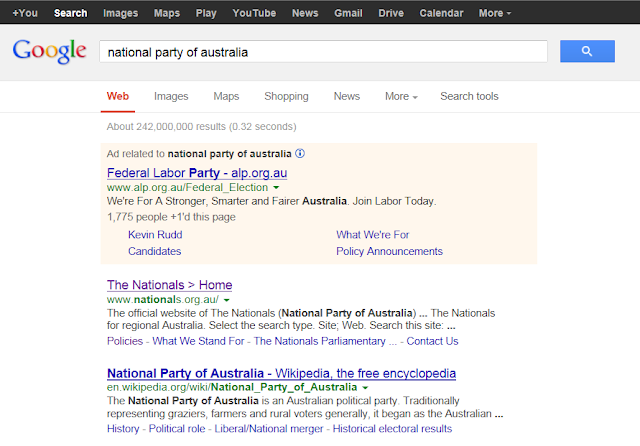Open Calendar in the top bar

pos(441,13)
